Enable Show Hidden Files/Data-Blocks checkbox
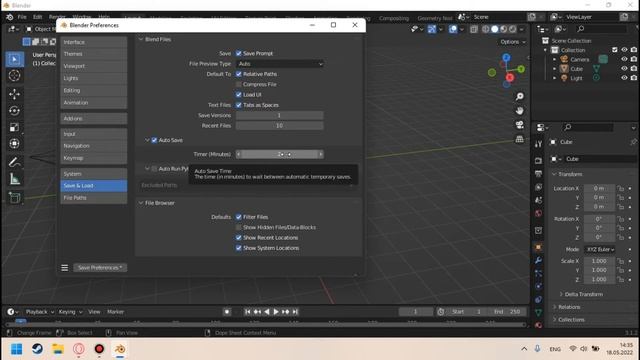Image resolution: width=640 pixels, height=360 pixels. pos(239,227)
